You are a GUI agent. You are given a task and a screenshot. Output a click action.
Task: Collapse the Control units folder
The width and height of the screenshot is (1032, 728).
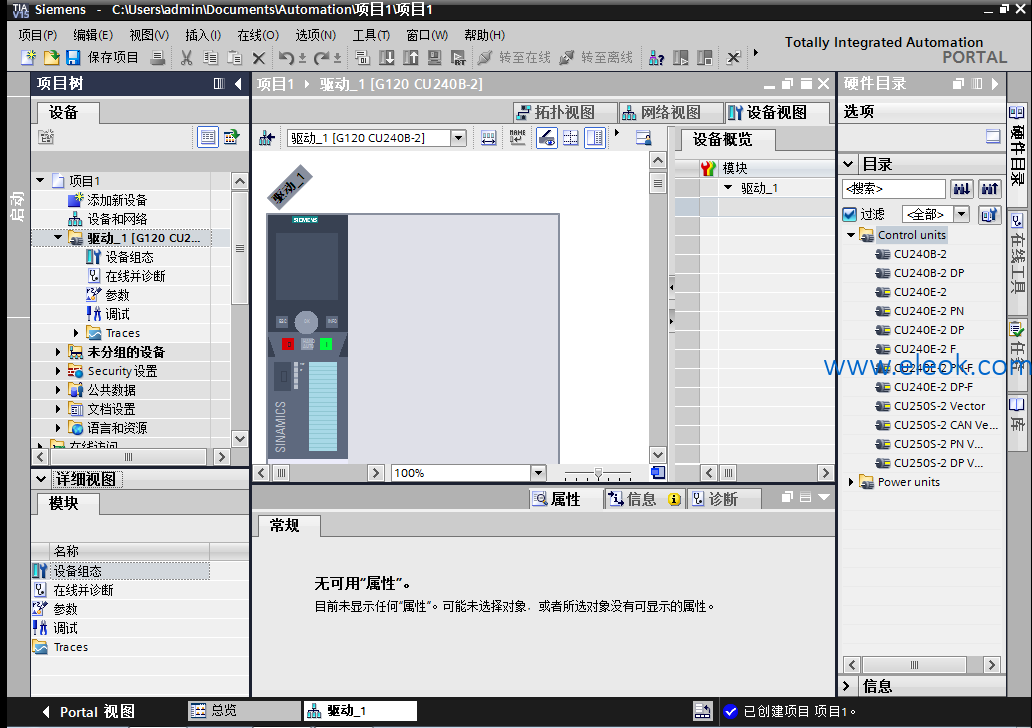click(850, 235)
